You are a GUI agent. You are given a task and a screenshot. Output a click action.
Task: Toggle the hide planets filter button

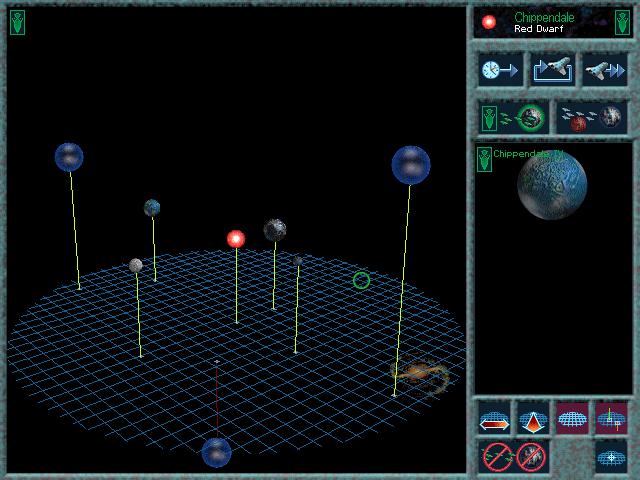[531, 456]
